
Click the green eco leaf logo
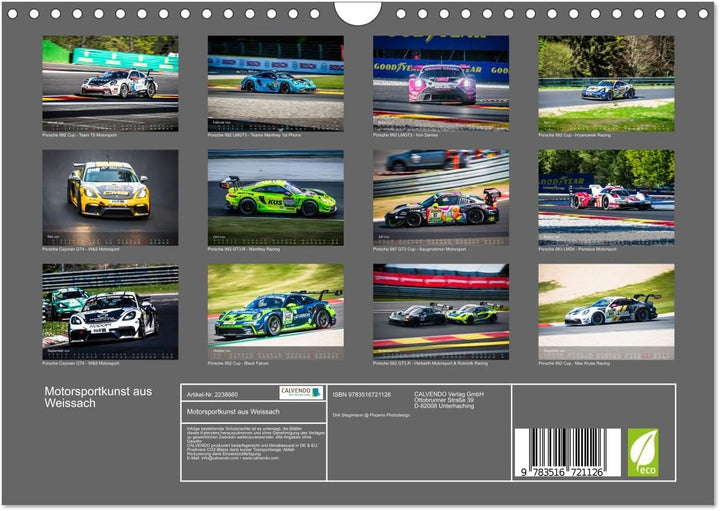(643, 452)
